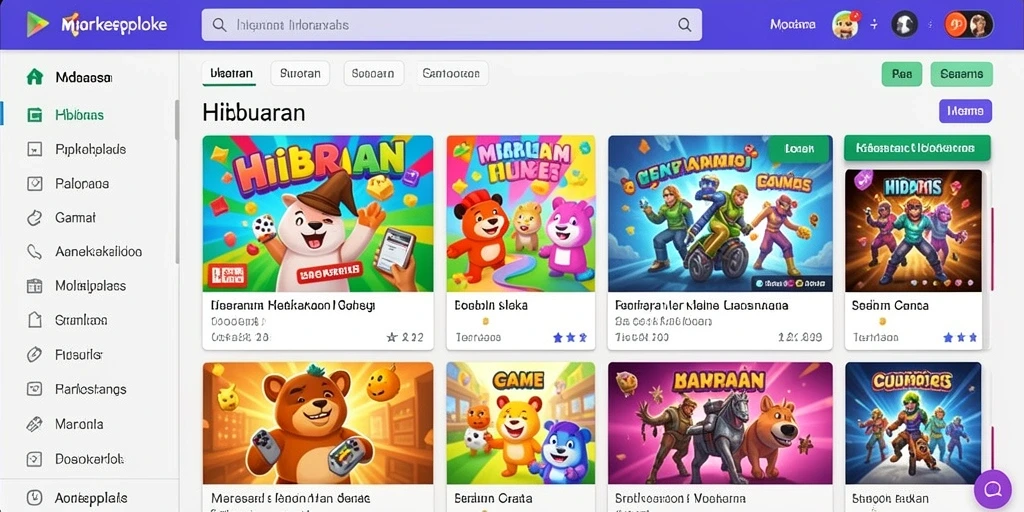
Task: Click the star rating on first game card
Action: point(405,338)
